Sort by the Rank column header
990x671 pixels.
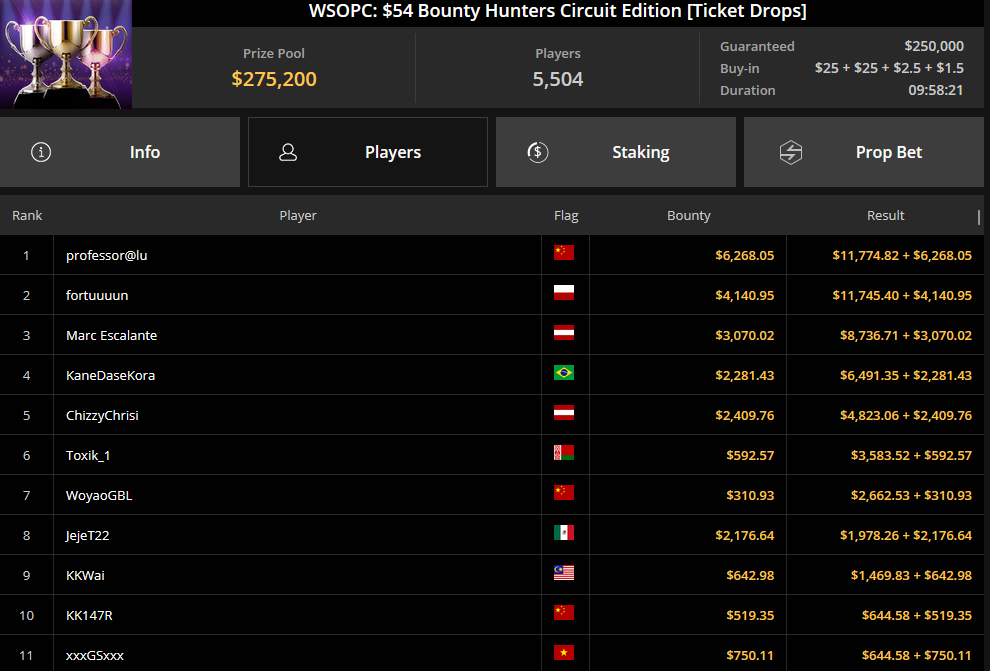pyautogui.click(x=27, y=215)
